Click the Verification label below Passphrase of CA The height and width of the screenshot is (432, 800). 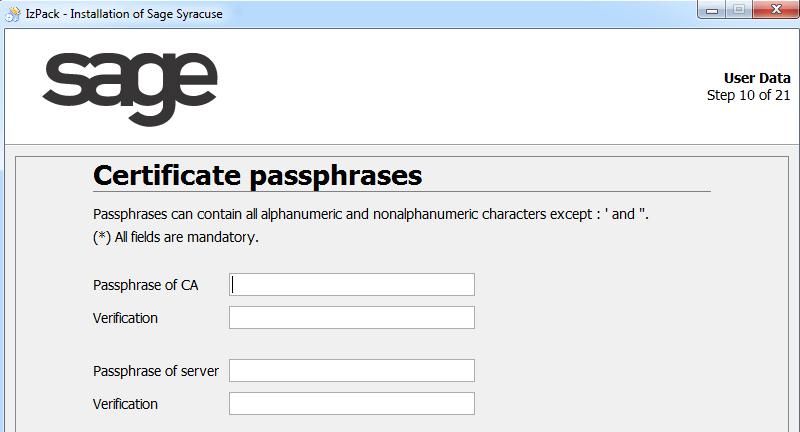point(125,318)
